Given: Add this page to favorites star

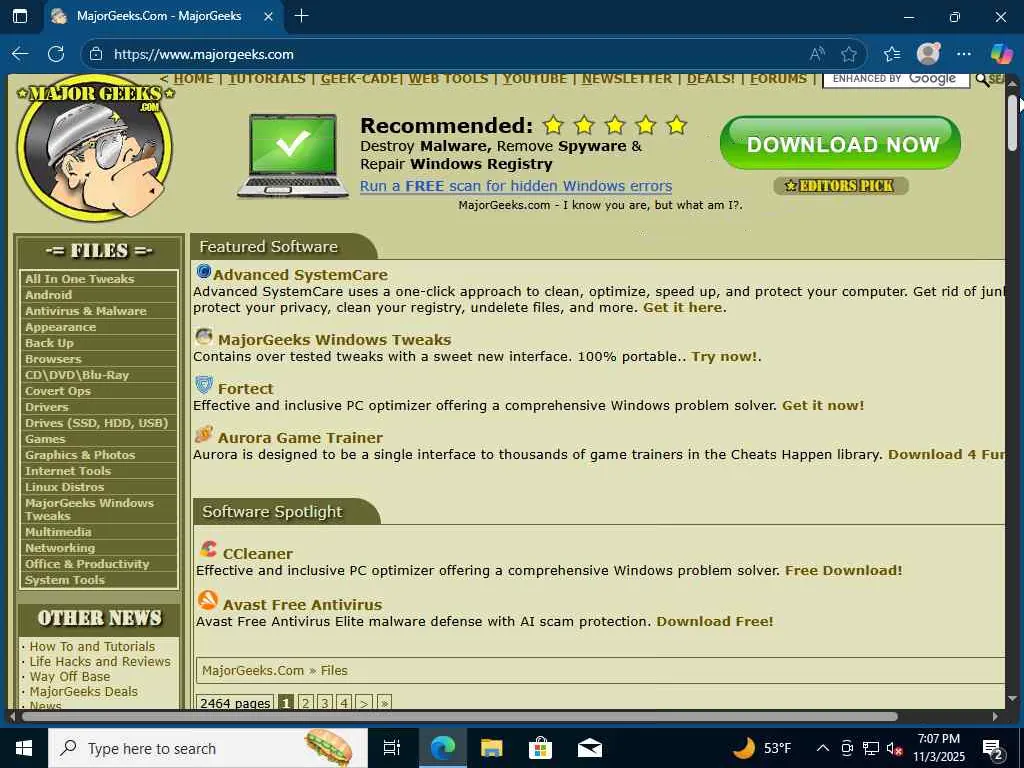Looking at the screenshot, I should pos(849,54).
